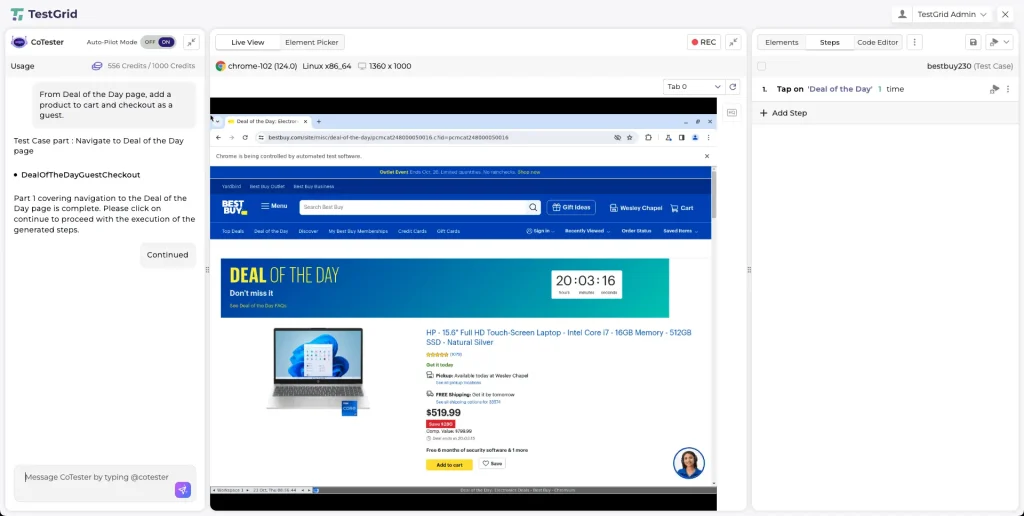Run step 1 Tap on Deal of the Day

[995, 89]
